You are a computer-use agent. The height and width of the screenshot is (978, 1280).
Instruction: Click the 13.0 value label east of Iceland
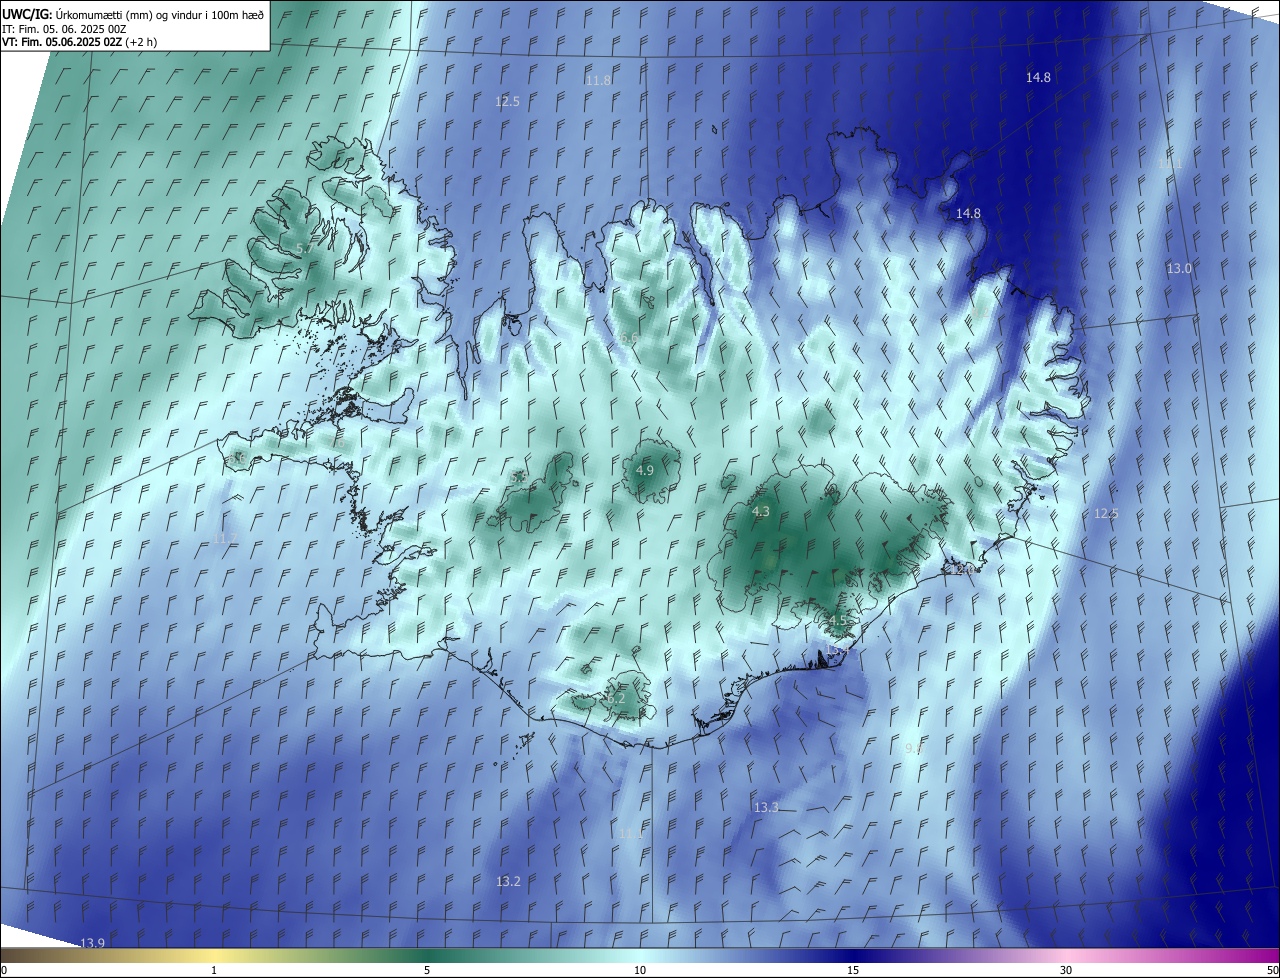point(1179,268)
